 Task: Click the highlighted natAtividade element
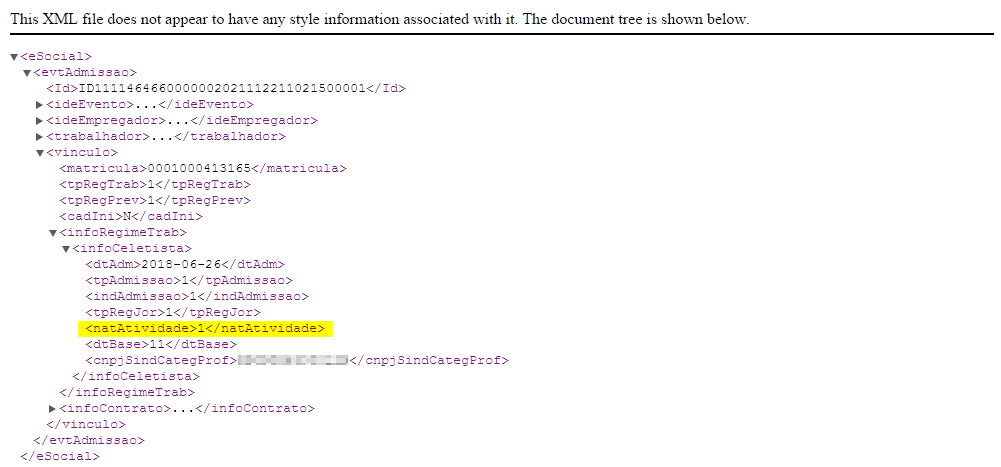click(205, 328)
